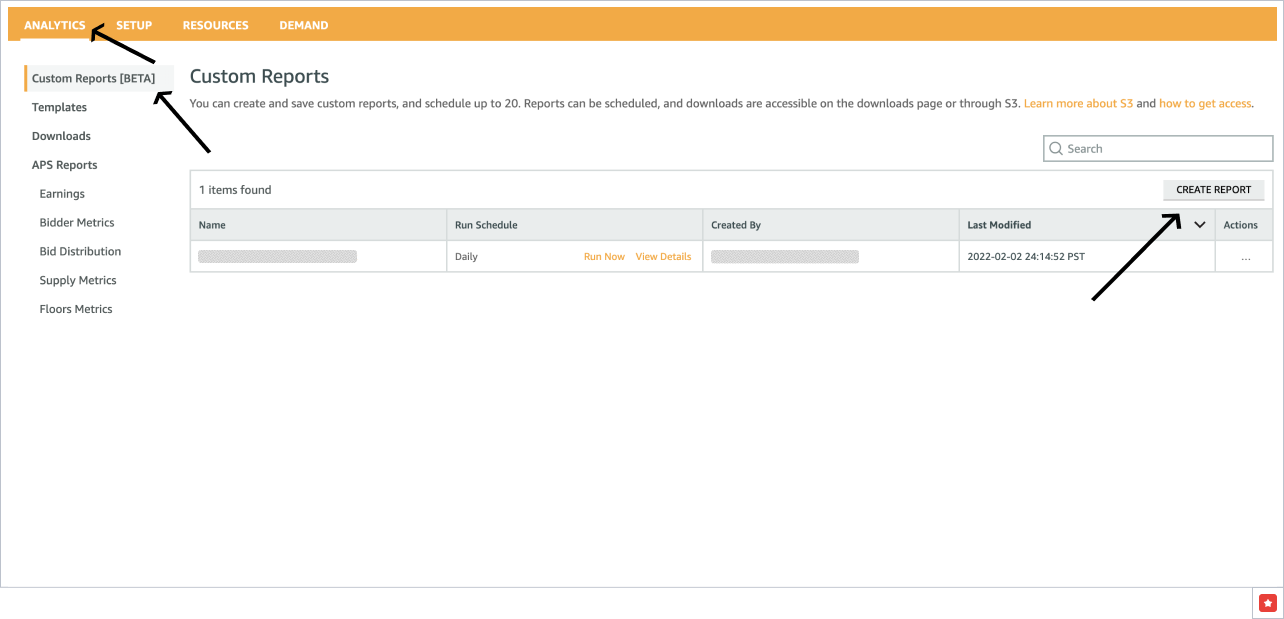Switch to the RESOURCES tab
This screenshot has height=619, width=1284.
click(x=215, y=24)
